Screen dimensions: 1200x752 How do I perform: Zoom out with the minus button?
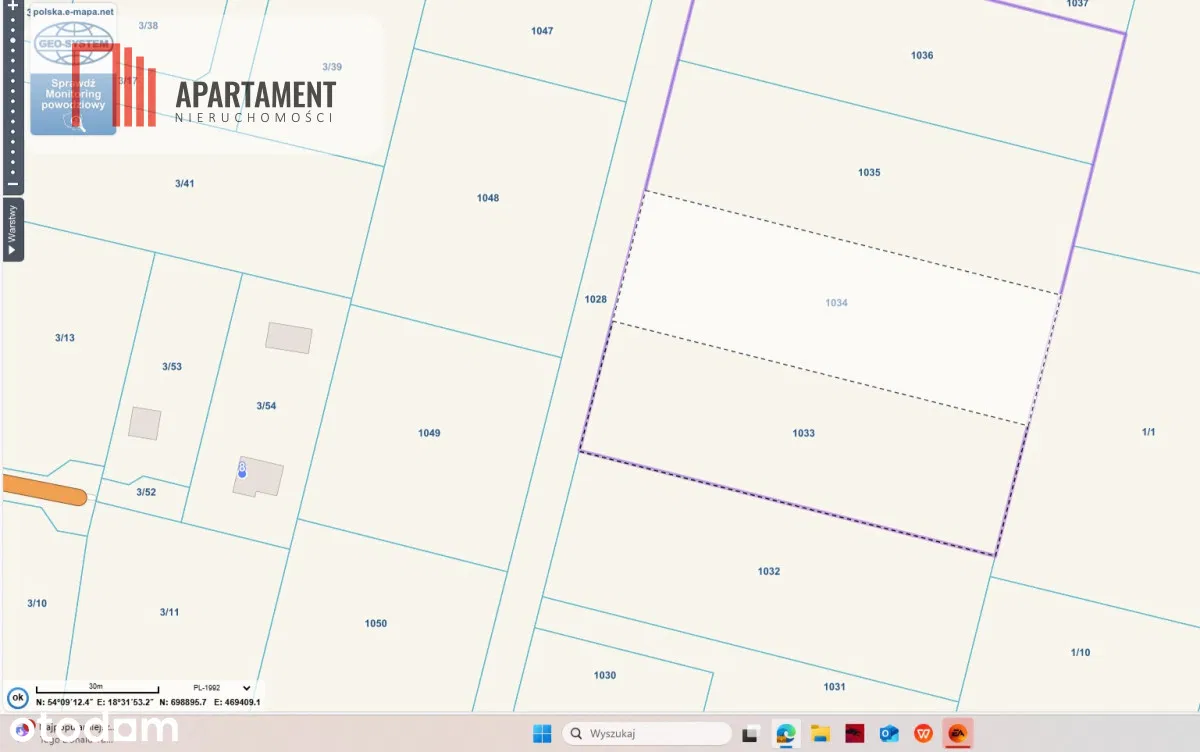coord(12,184)
